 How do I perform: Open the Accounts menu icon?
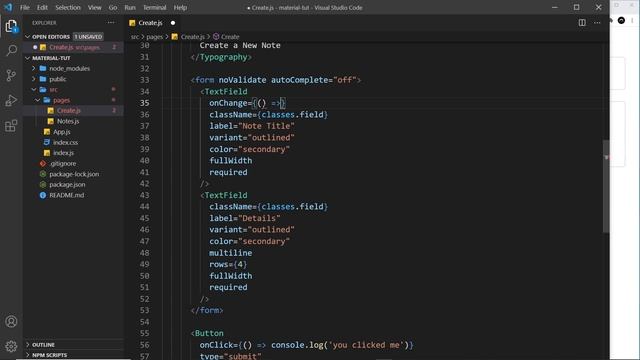(x=11, y=322)
